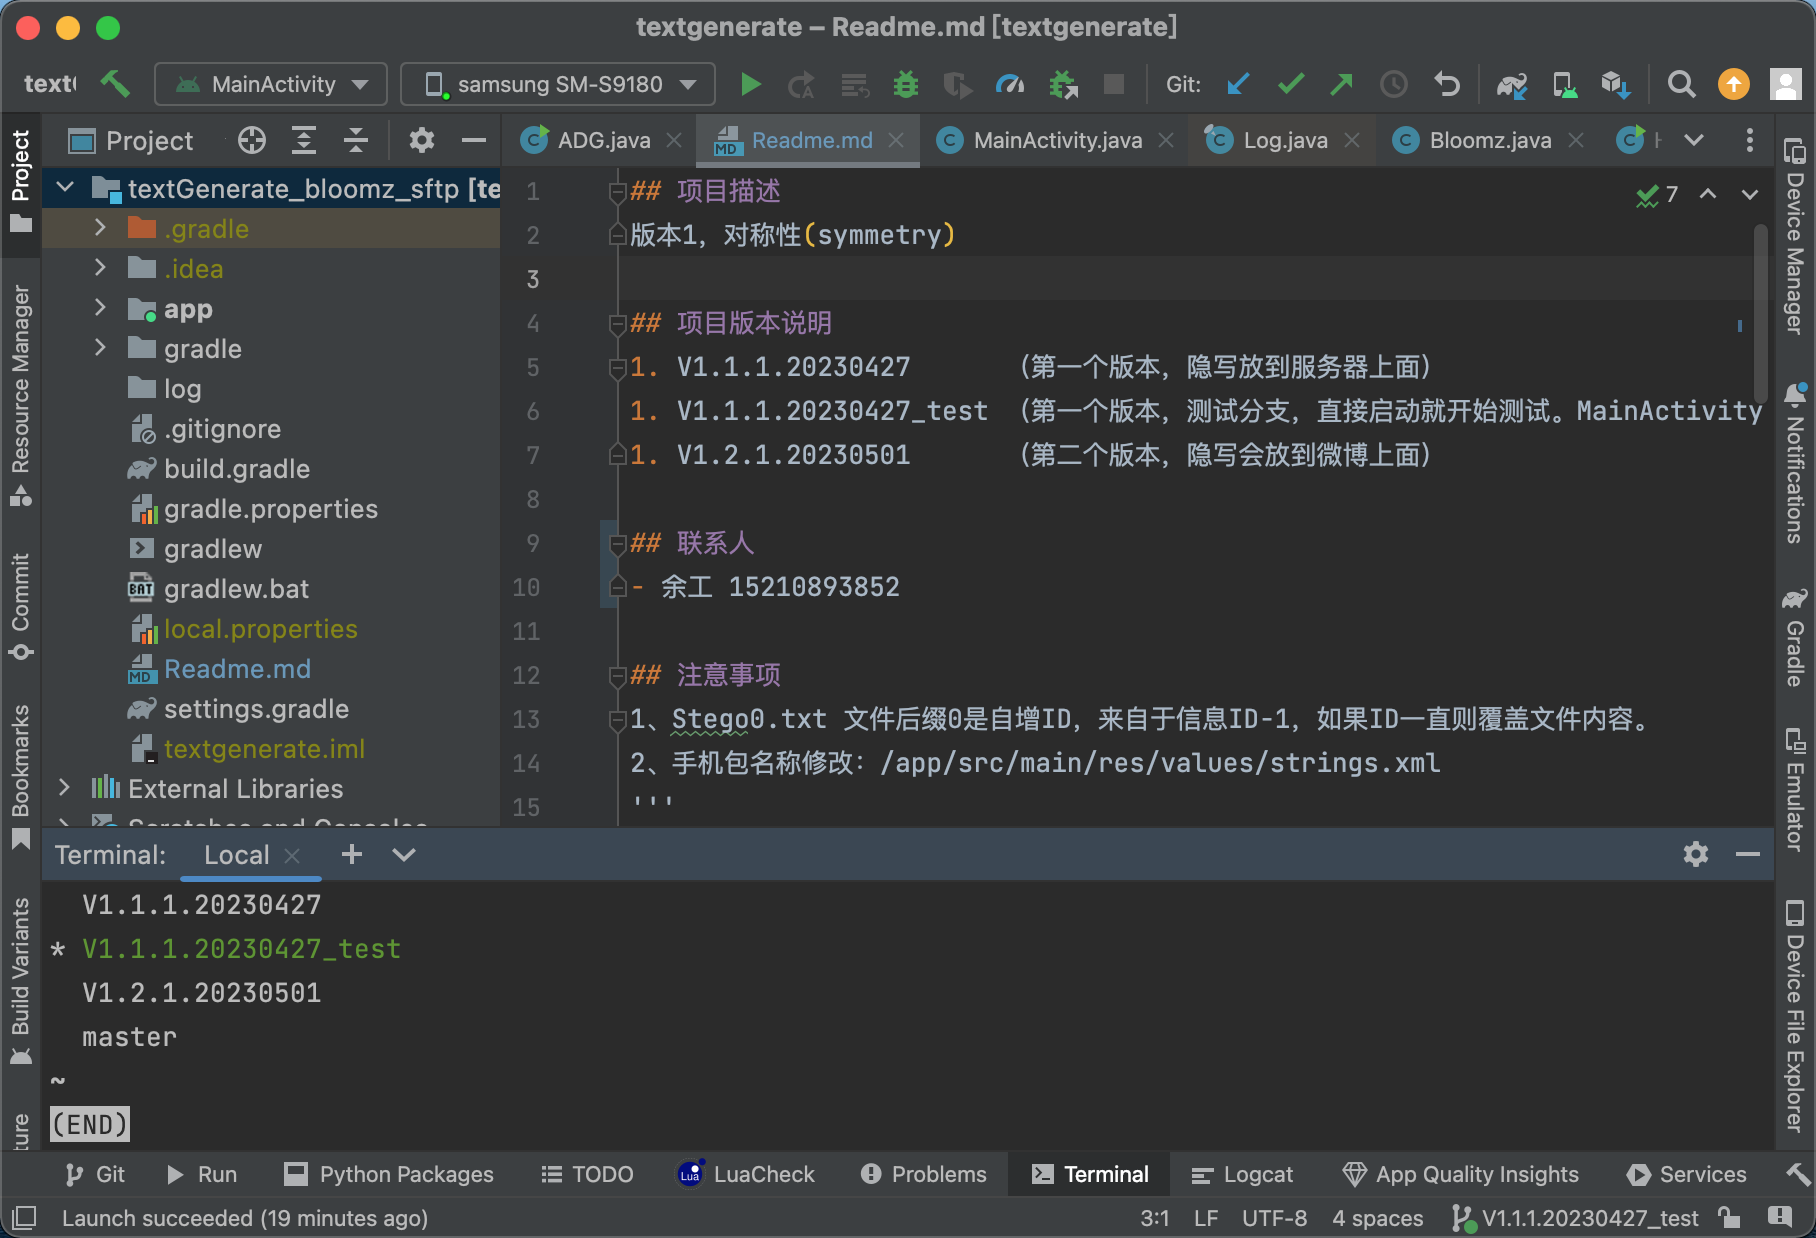Click the orange IDE update icon
1816x1238 pixels.
(x=1734, y=85)
